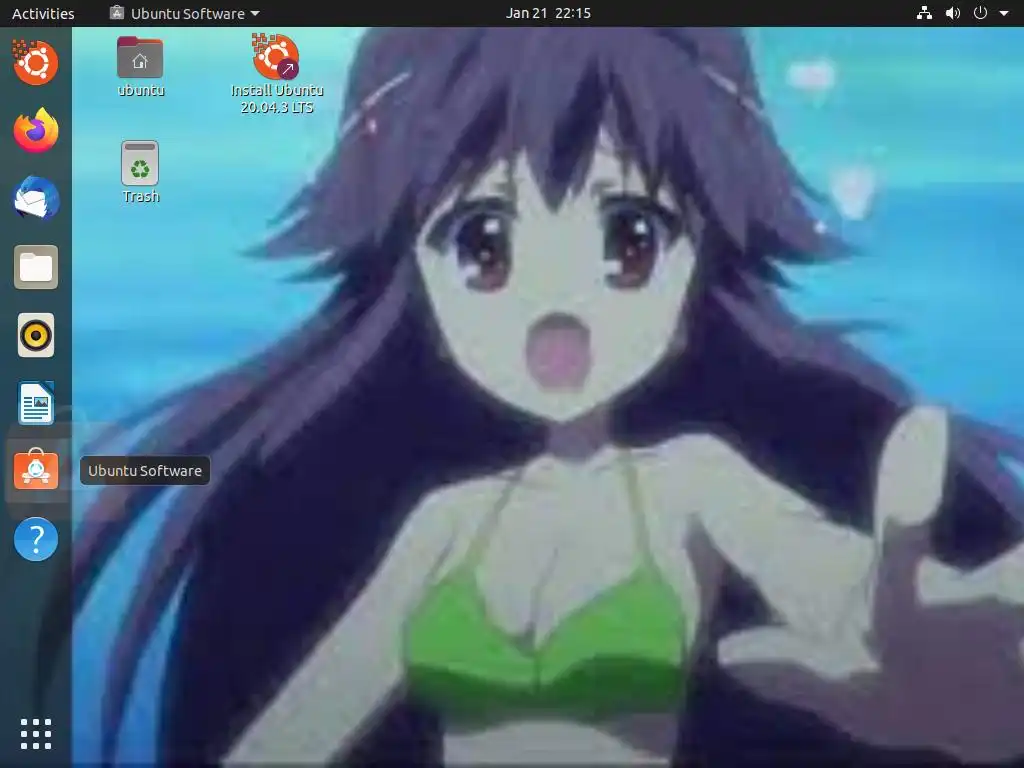Screen dimensions: 1024x768
Task: Expand the system menu arrow
Action: (x=1004, y=13)
